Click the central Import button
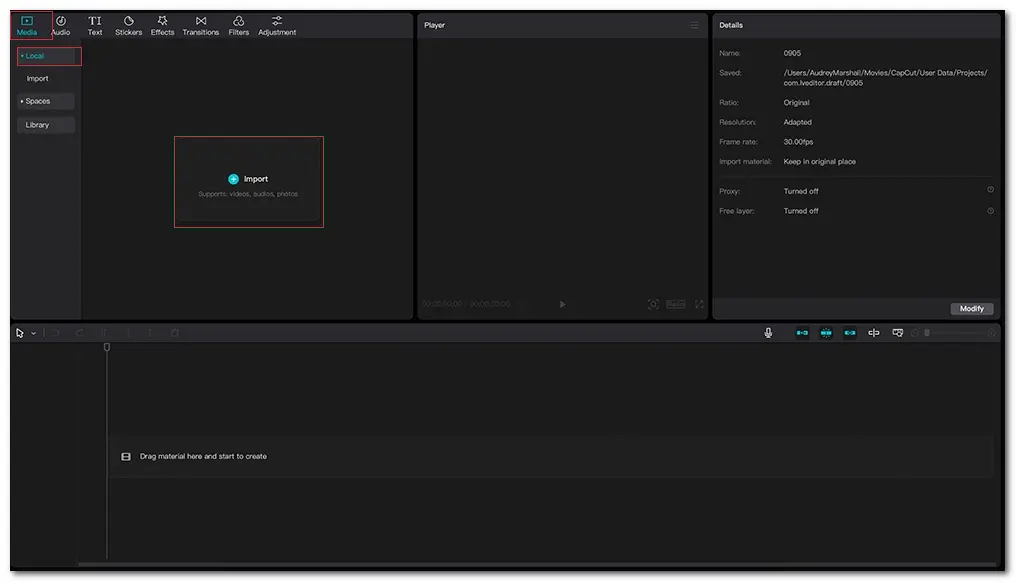1016x582 pixels. pyautogui.click(x=248, y=180)
